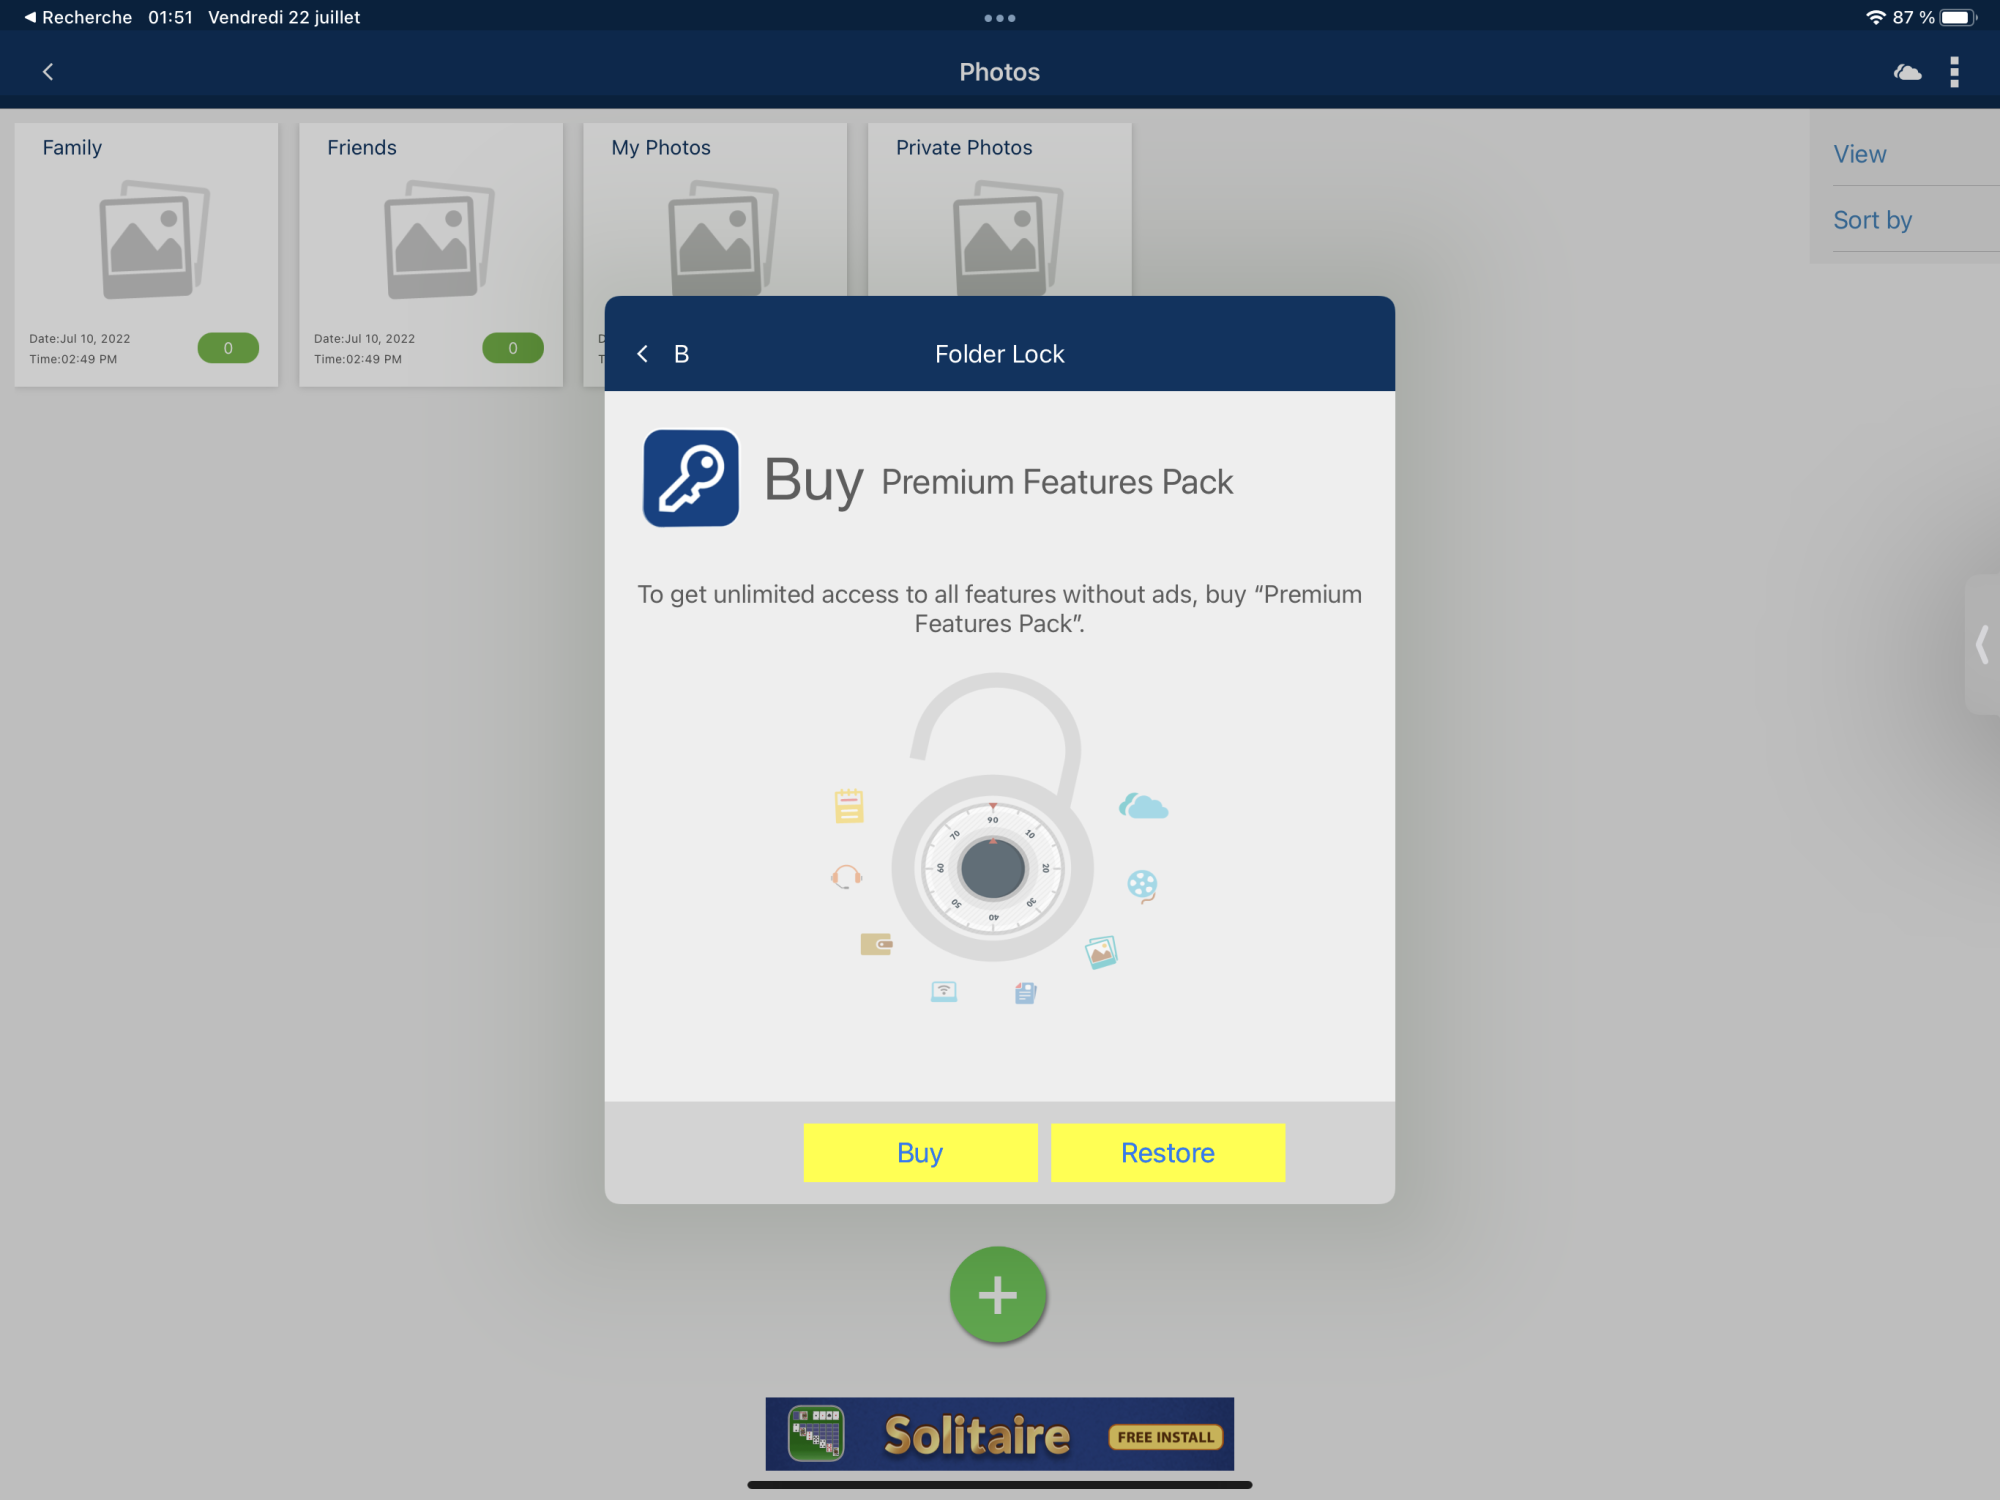Viewport: 2000px width, 1500px height.
Task: Tap the three dots multitasking indicator
Action: [1000, 18]
